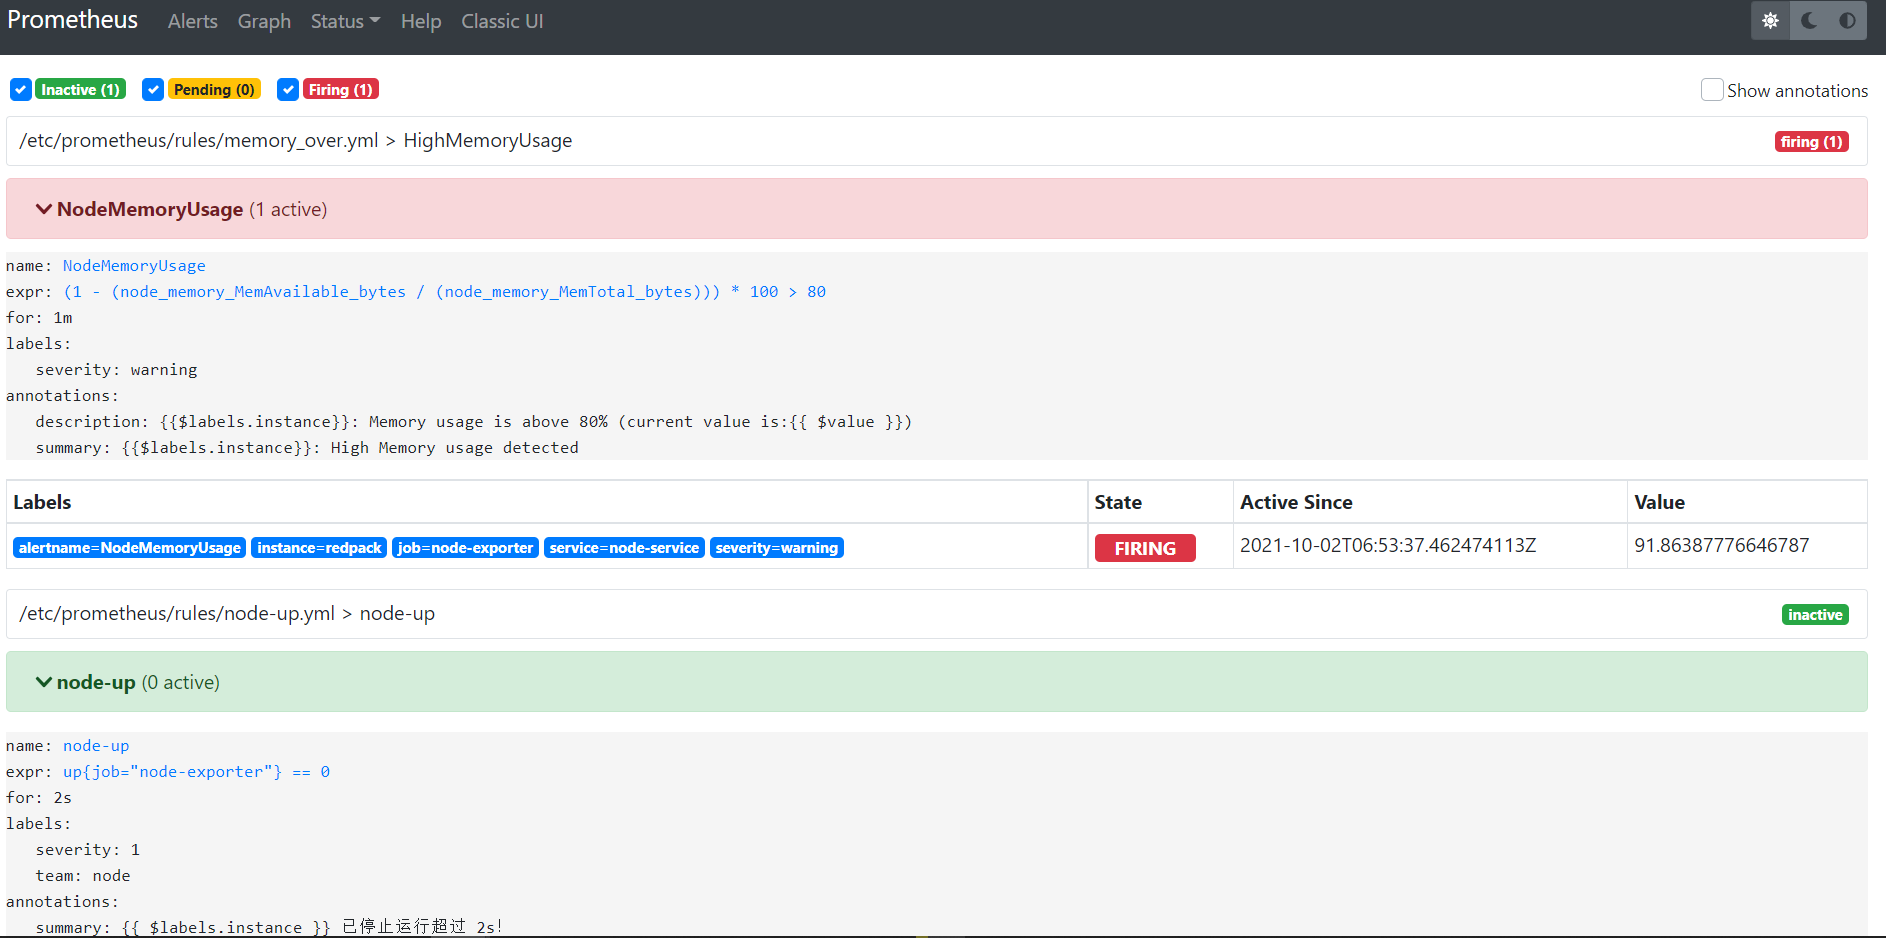The image size is (1886, 938).
Task: Toggle the Firing alerts filter
Action: (x=288, y=89)
